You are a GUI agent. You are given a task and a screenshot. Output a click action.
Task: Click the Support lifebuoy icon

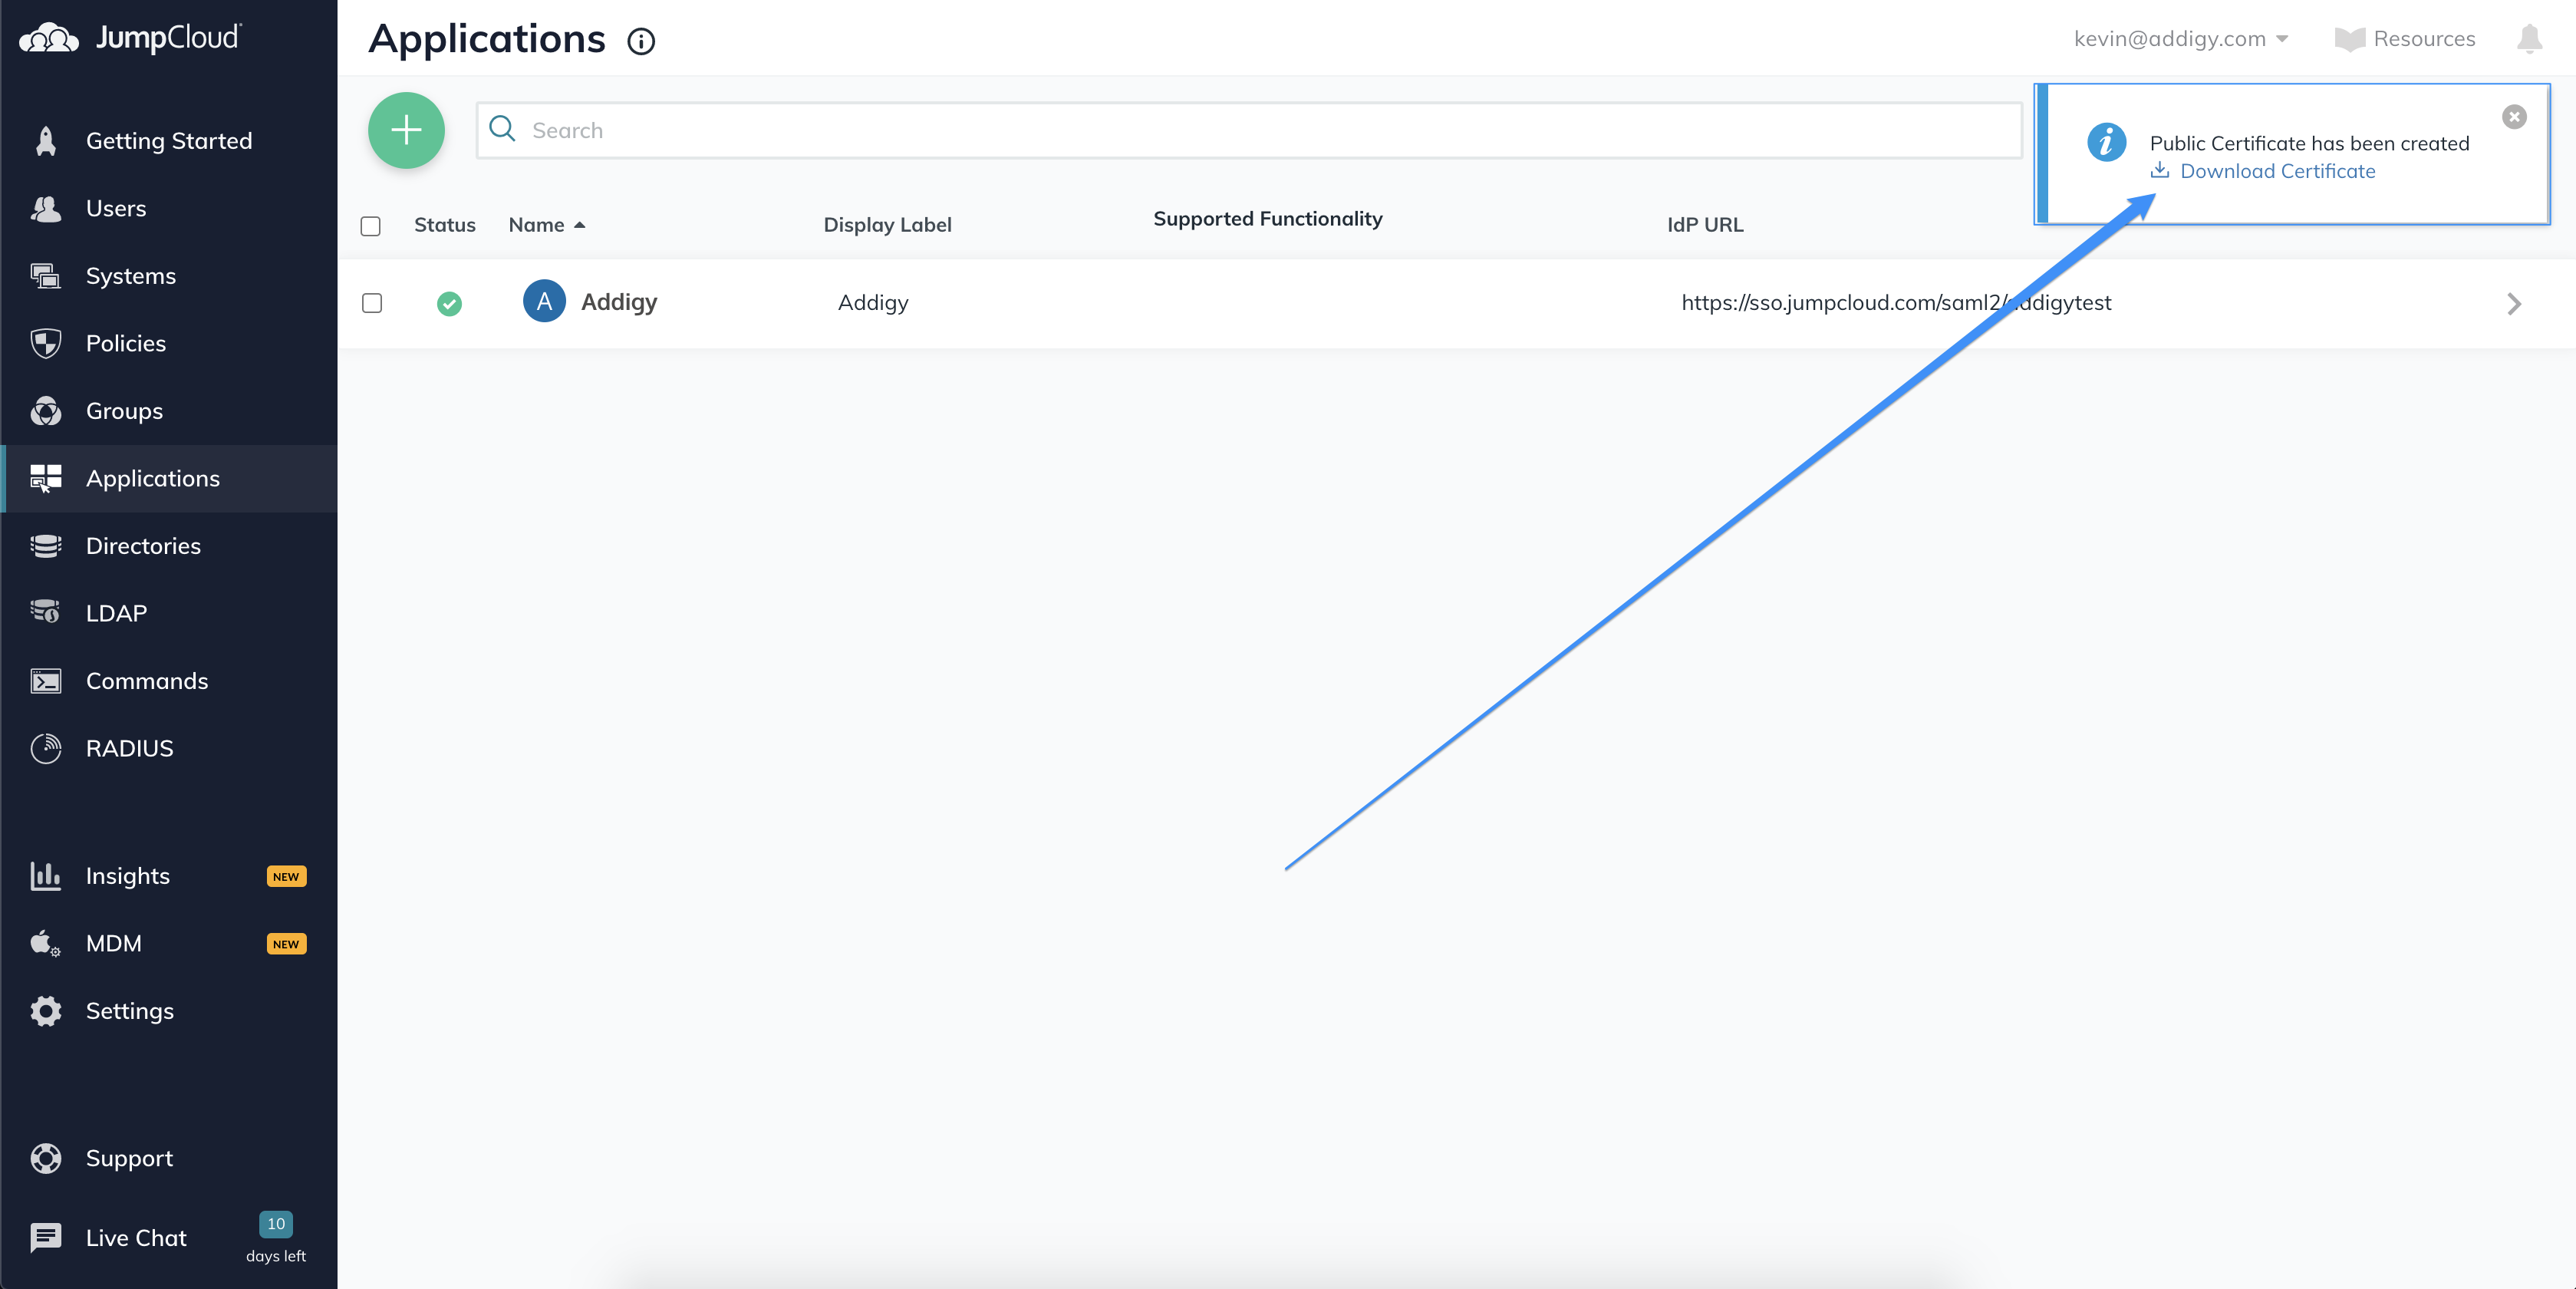point(46,1158)
